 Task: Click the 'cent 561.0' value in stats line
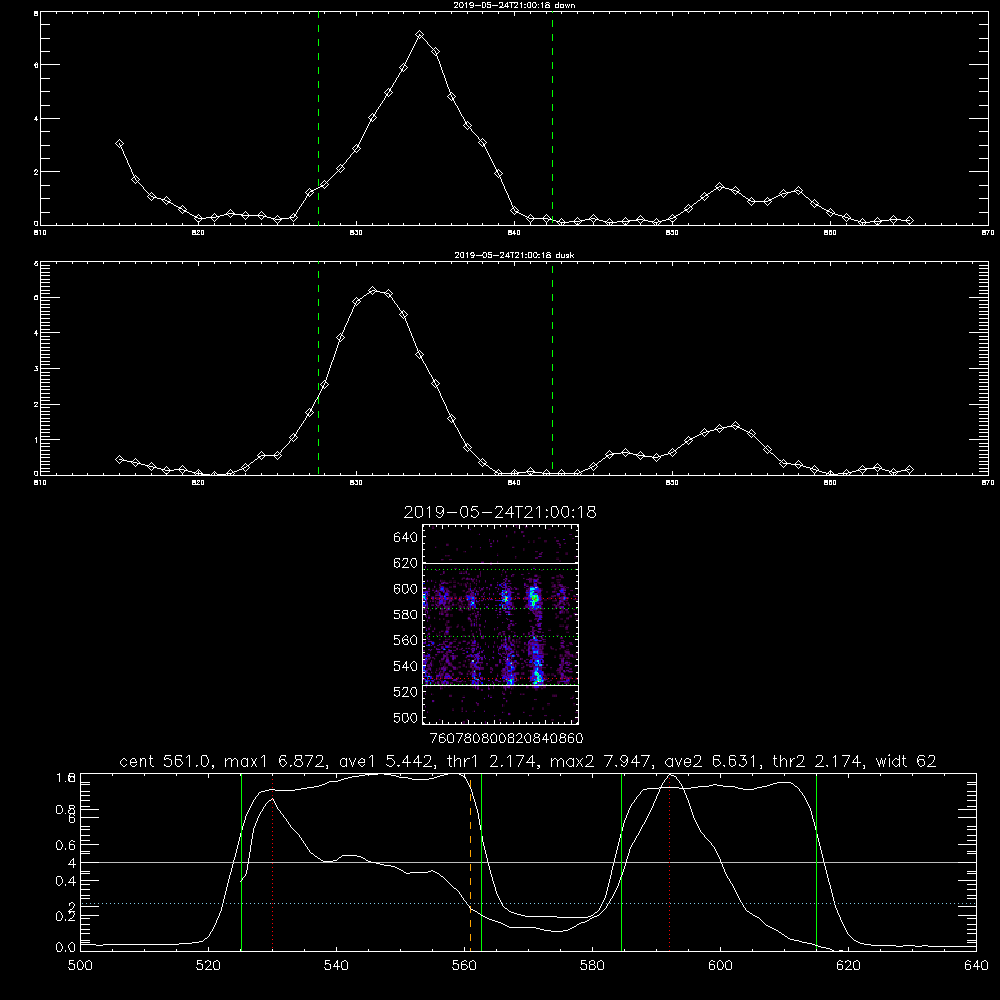165,761
